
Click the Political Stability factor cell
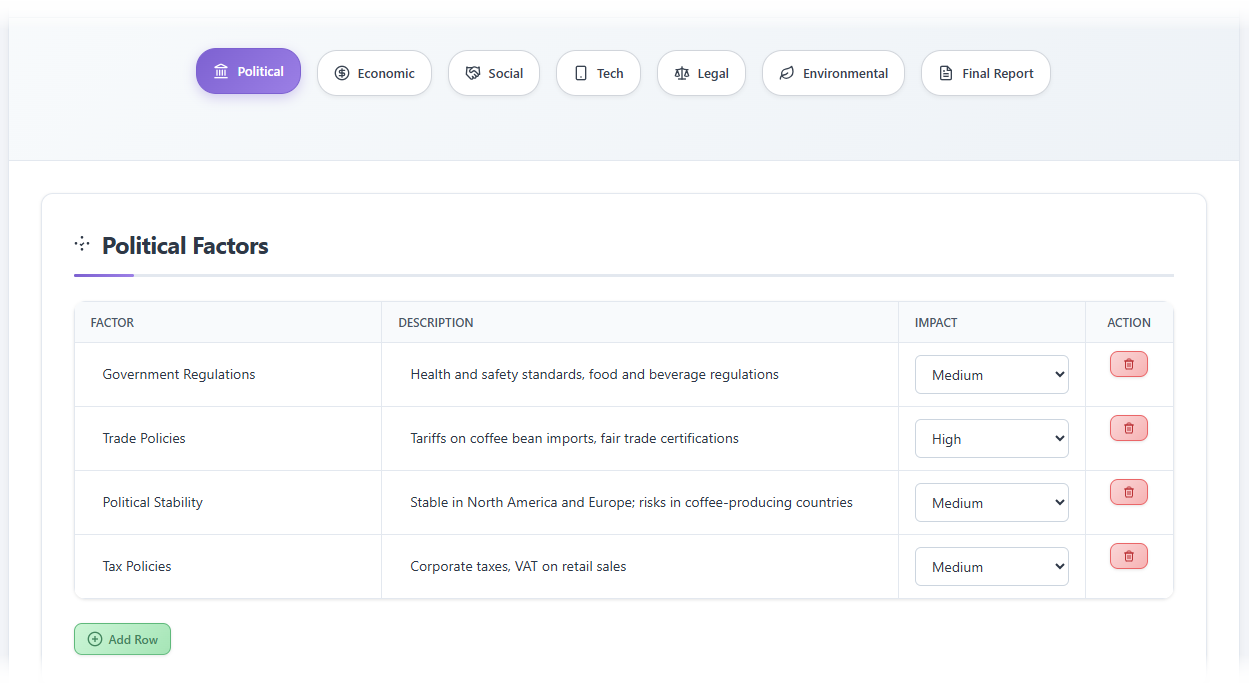click(x=153, y=503)
